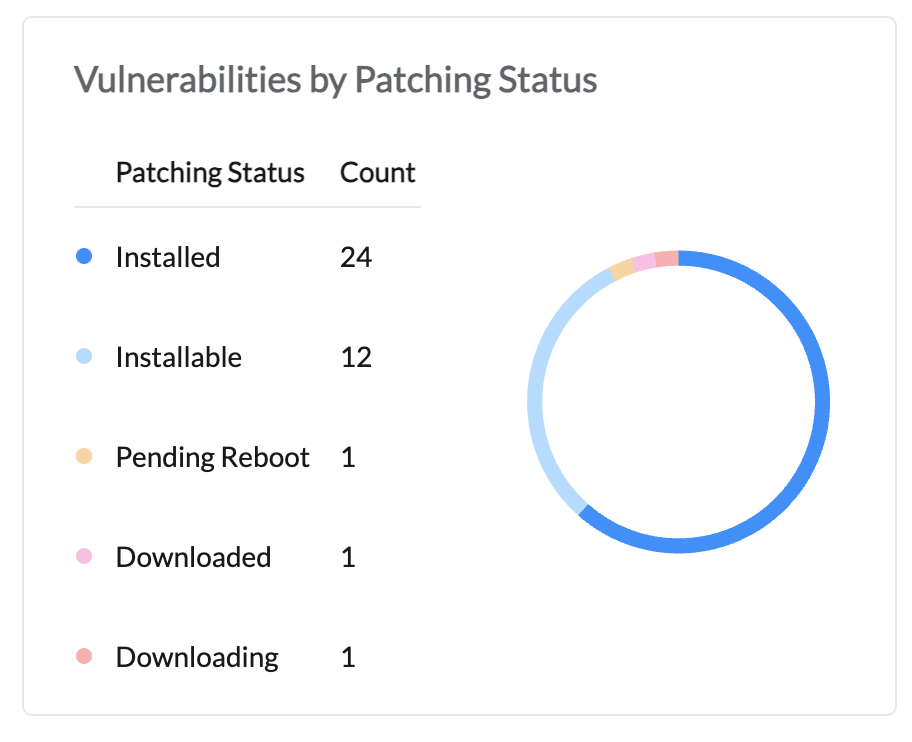912x742 pixels.
Task: Click the red Downloading legend dot
Action: (x=84, y=657)
